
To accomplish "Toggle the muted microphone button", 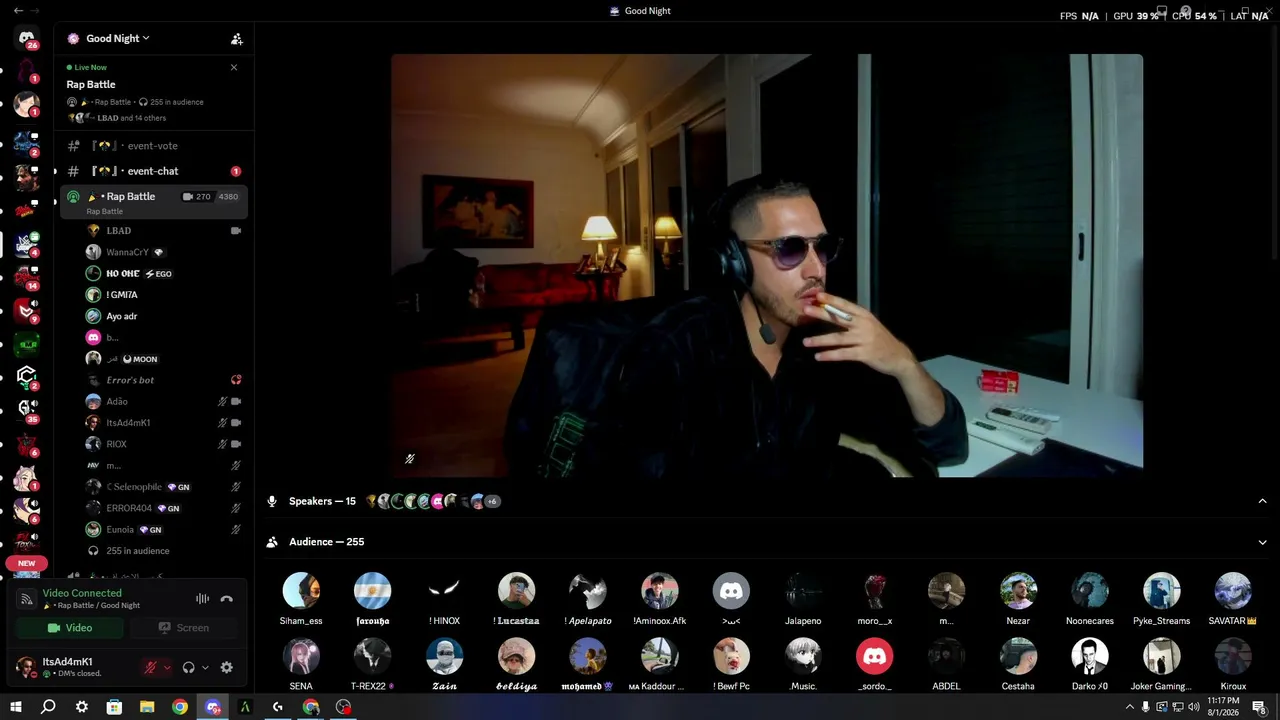I will click(151, 667).
